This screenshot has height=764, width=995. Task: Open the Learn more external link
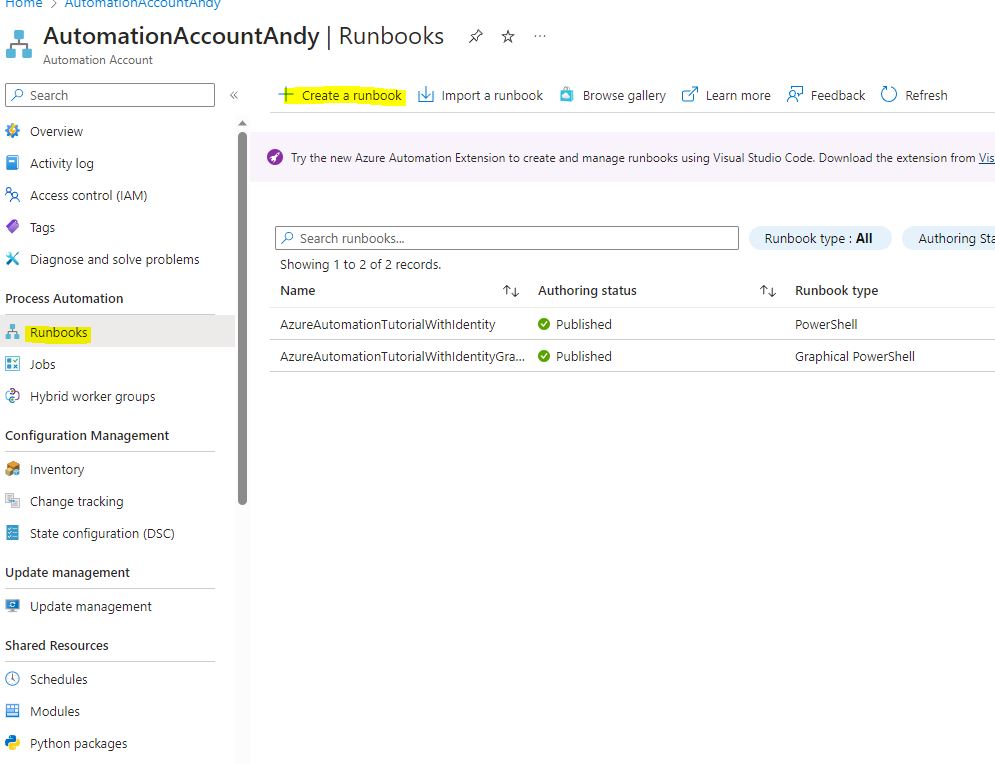[x=726, y=95]
